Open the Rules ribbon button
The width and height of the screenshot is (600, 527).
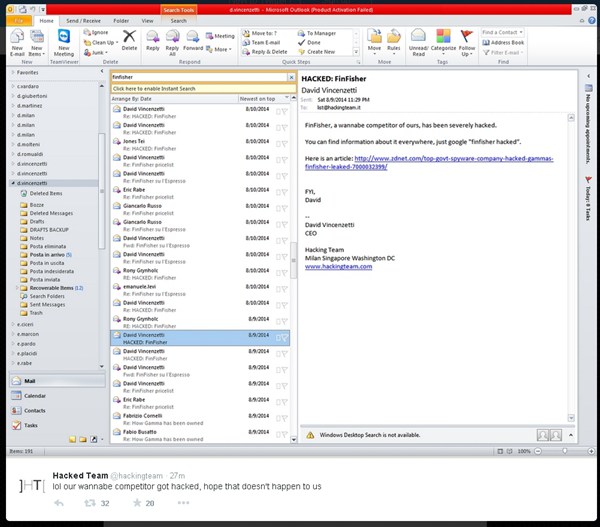click(x=393, y=42)
